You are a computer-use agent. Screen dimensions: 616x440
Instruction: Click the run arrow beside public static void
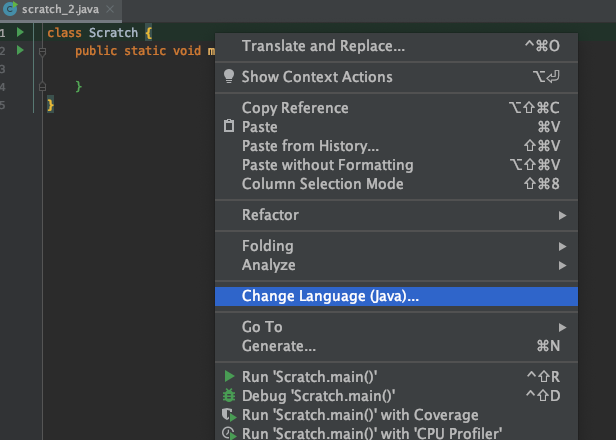(20, 50)
